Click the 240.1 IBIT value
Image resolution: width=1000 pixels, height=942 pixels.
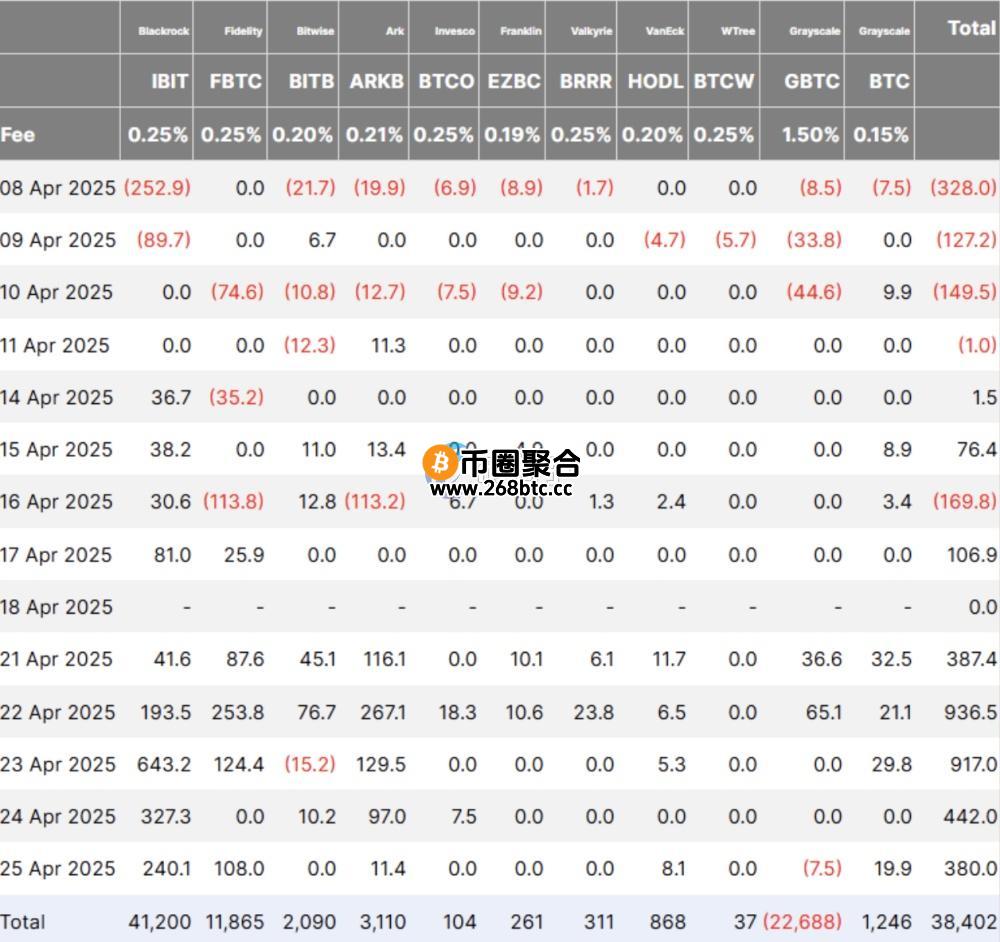(166, 869)
